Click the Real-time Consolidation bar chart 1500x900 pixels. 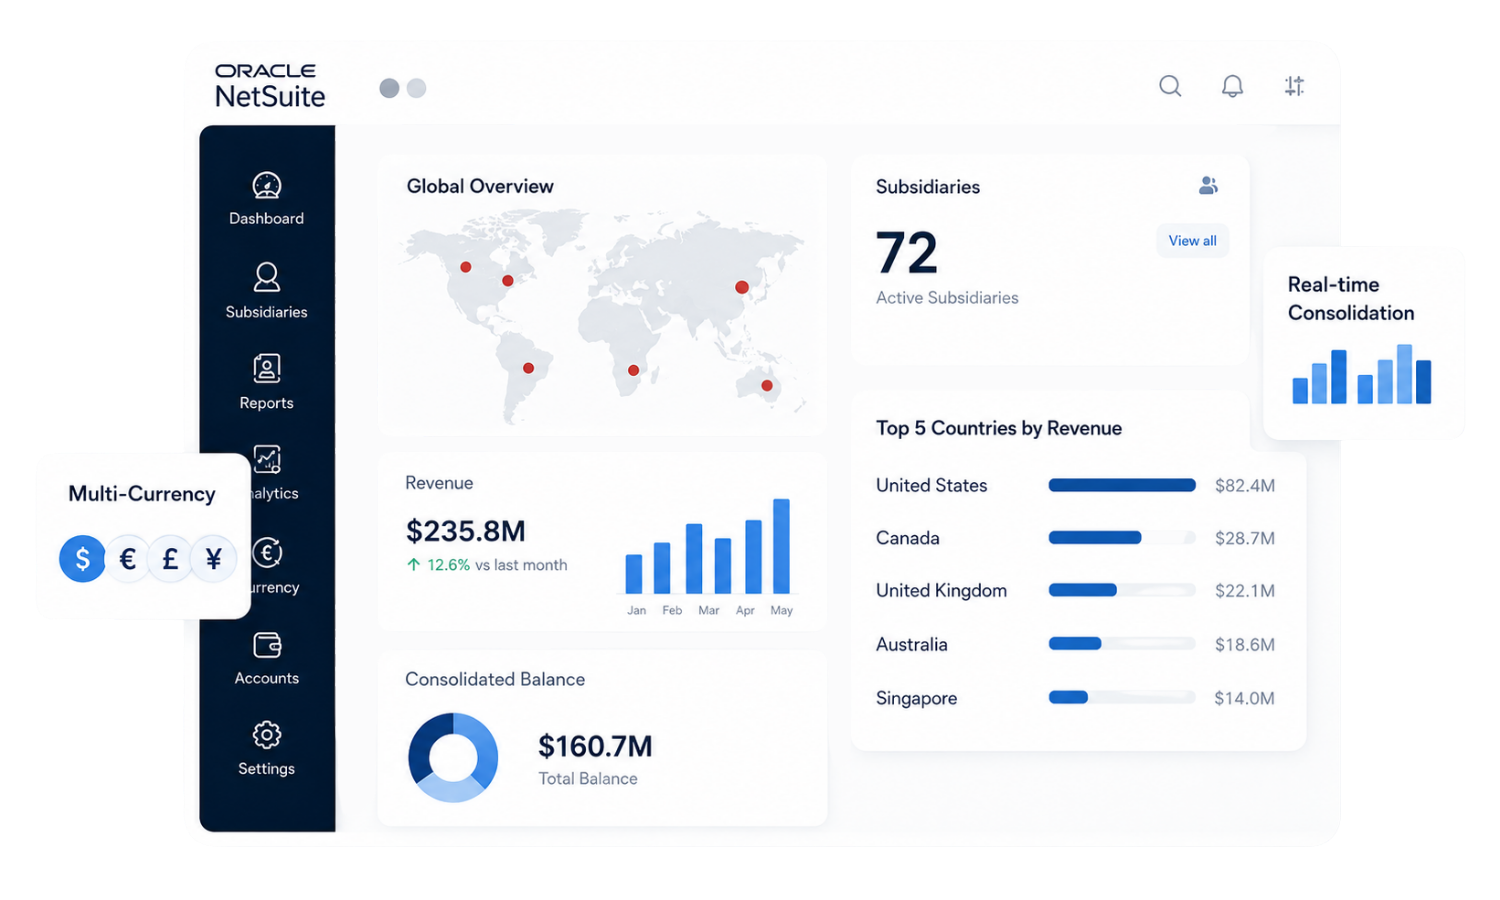click(1362, 374)
